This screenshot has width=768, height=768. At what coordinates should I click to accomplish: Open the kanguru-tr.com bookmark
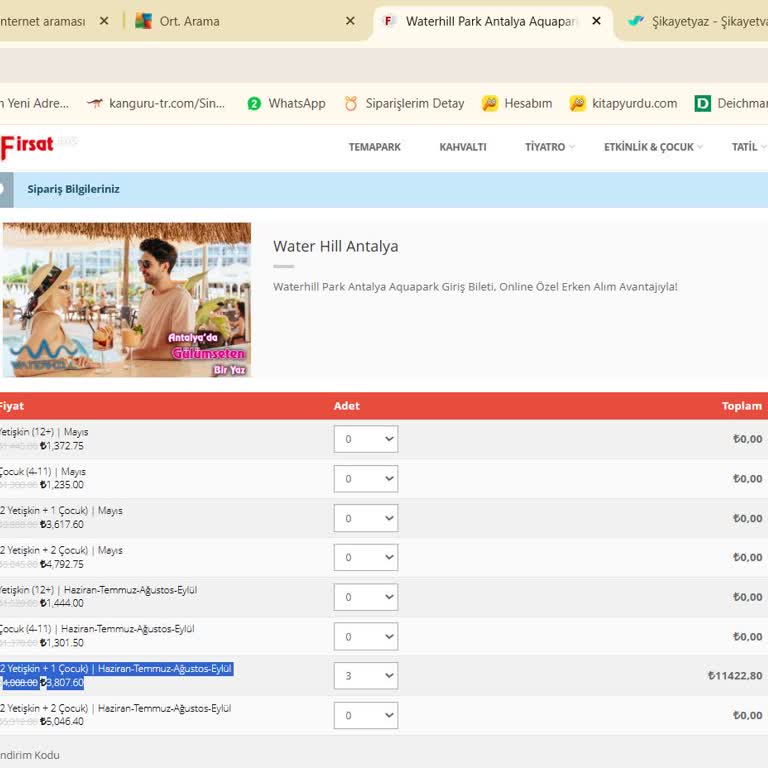[x=156, y=103]
